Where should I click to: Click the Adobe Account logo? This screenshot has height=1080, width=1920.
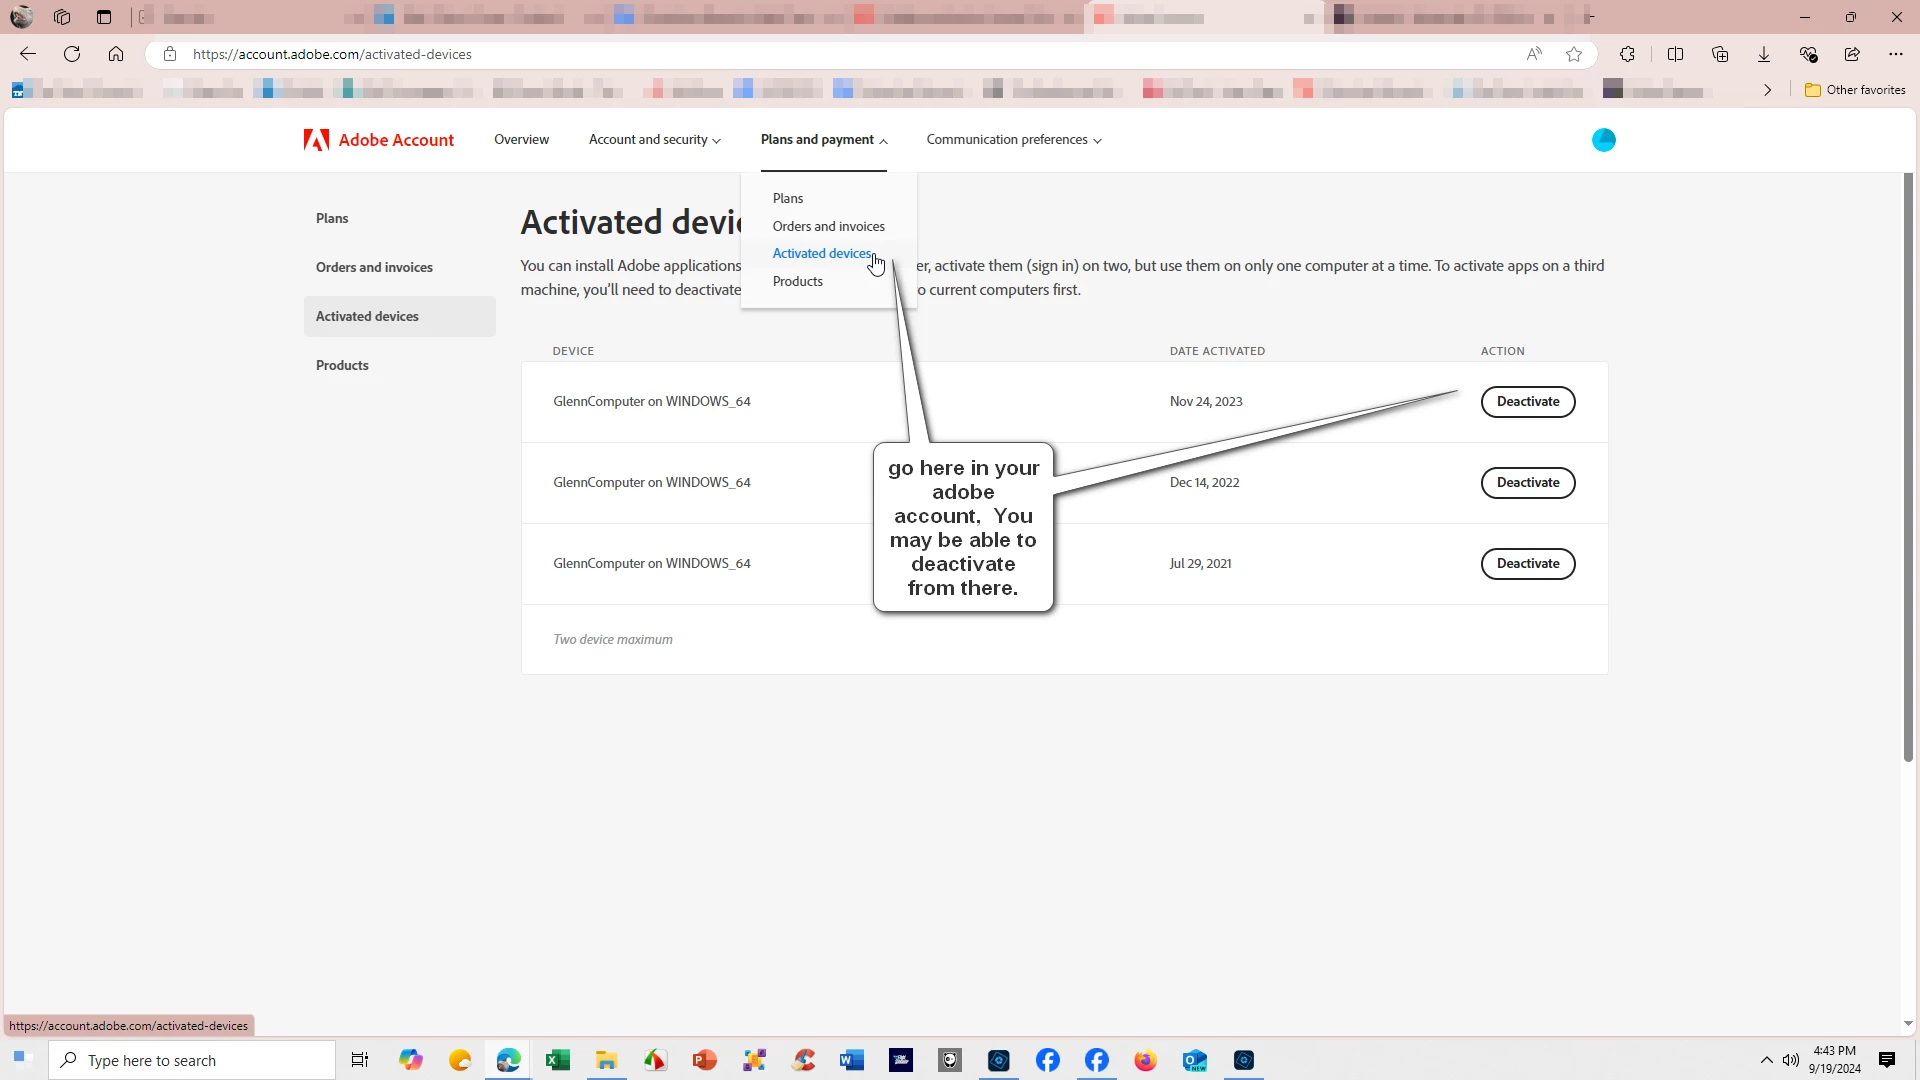[379, 140]
